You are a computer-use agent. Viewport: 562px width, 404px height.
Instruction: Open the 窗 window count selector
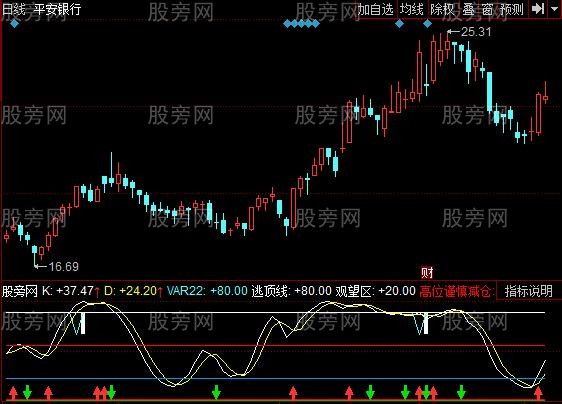(487, 9)
